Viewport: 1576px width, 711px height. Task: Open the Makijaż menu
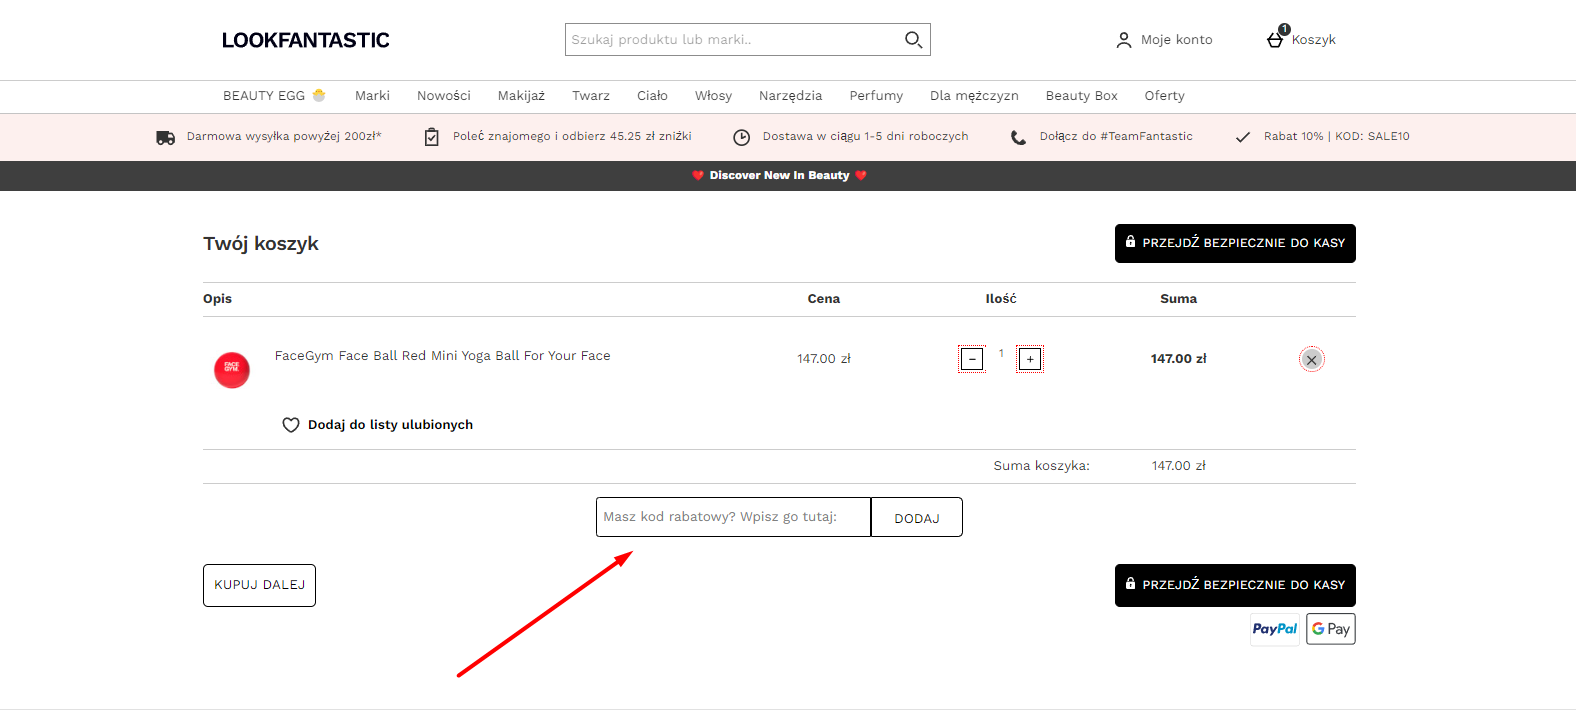(521, 96)
